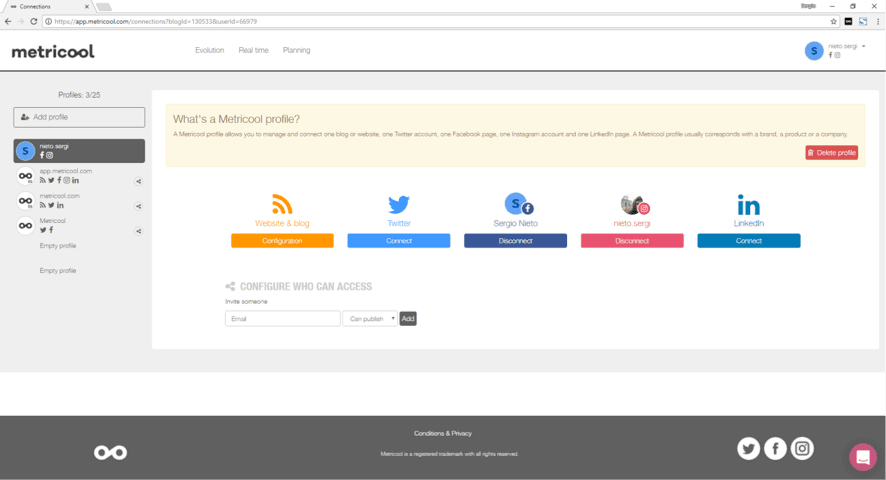Open the Can publish permission dropdown
Screen dimensions: 886x480
tap(370, 319)
